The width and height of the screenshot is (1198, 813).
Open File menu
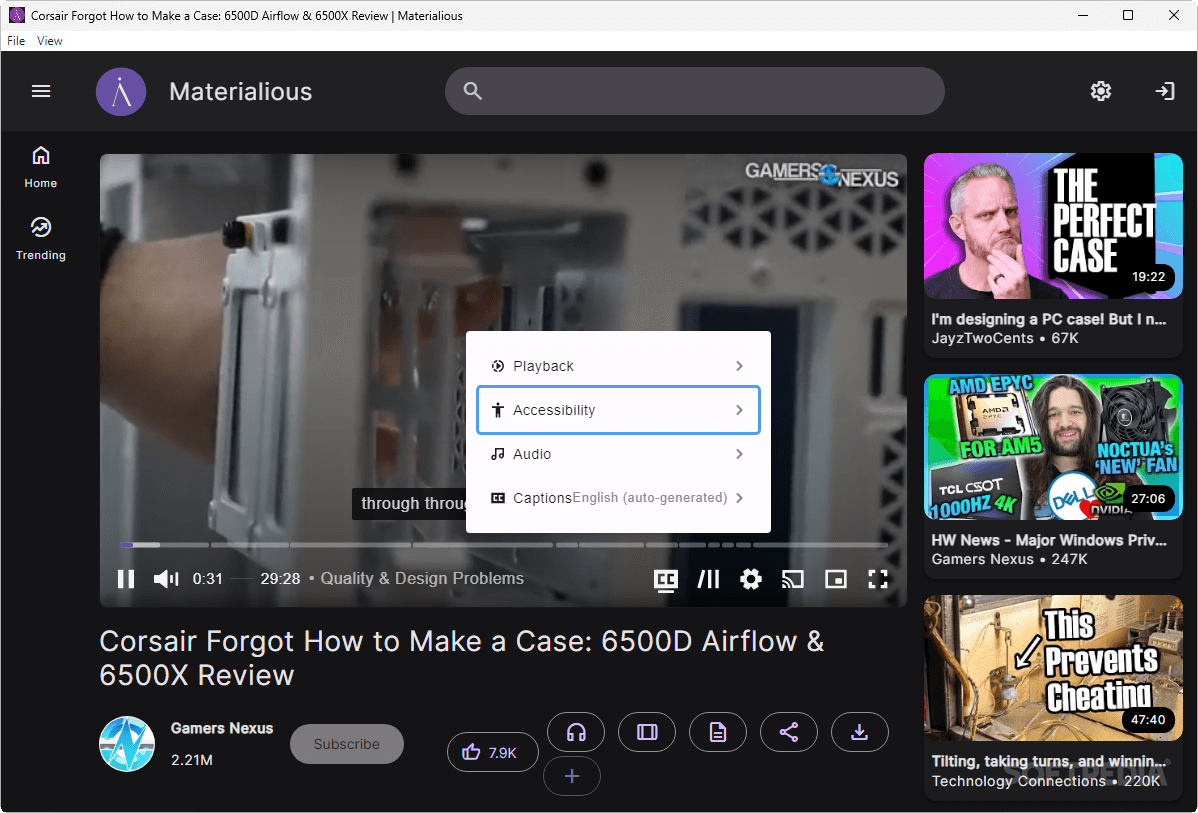16,40
